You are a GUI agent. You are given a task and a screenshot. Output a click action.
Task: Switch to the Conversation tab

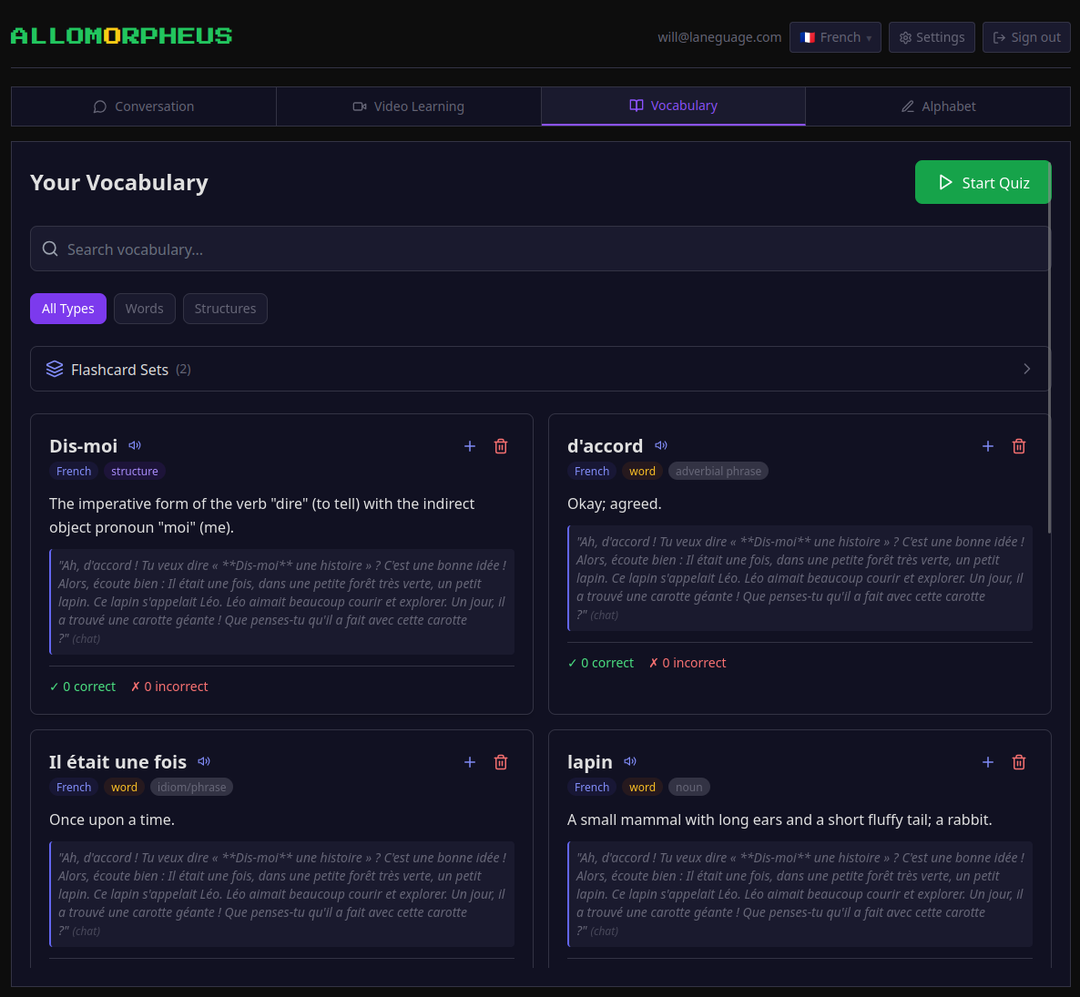tap(143, 106)
